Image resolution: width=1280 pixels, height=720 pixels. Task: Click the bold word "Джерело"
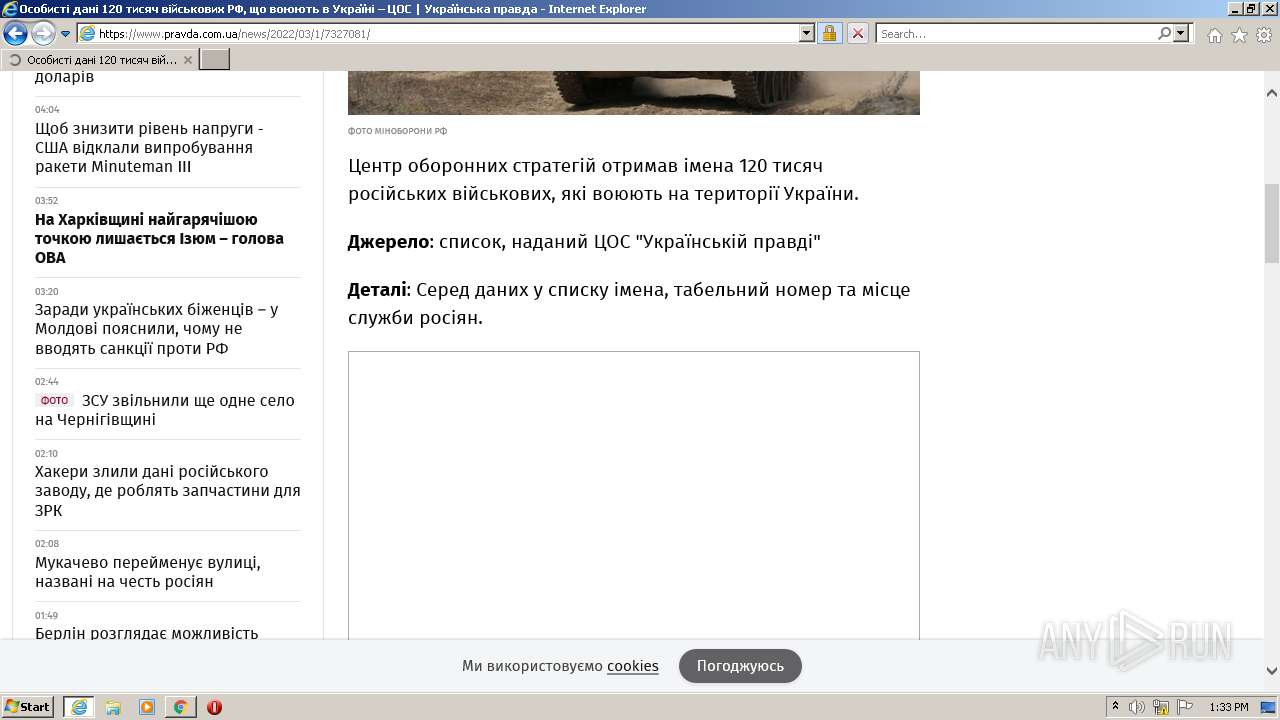[388, 242]
